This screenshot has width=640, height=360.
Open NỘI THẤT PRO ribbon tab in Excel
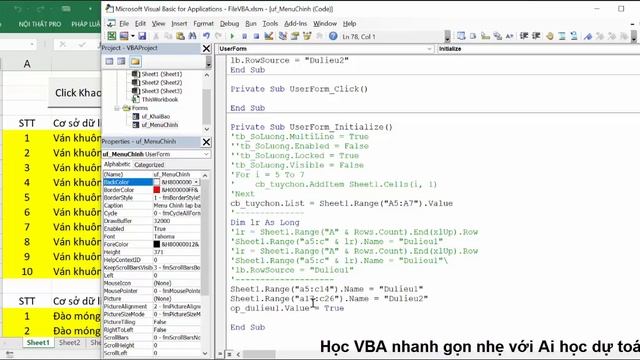tap(40, 24)
